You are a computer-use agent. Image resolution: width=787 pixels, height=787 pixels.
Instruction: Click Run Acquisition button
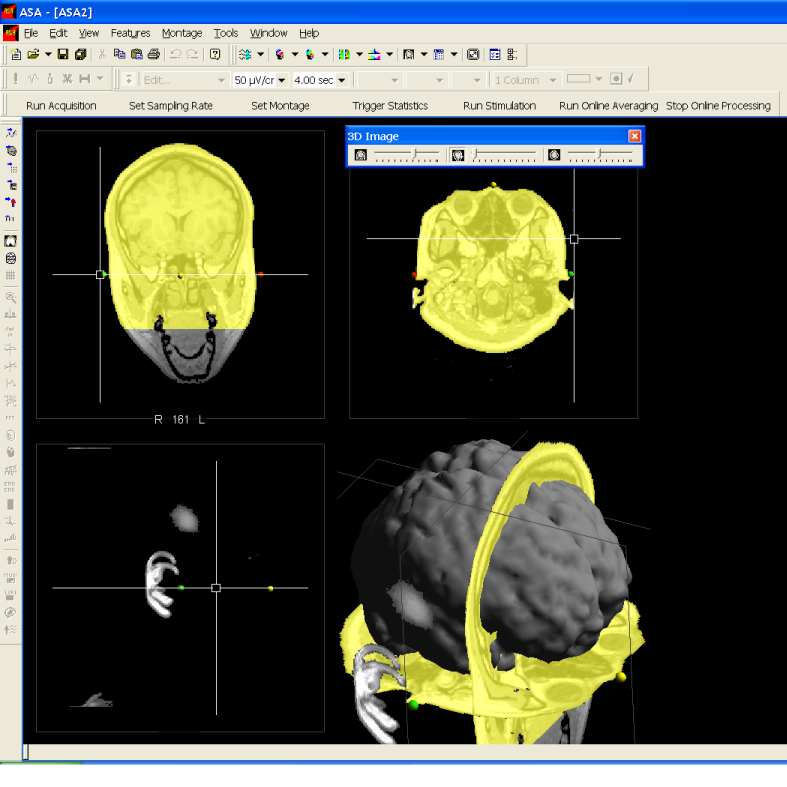(61, 105)
